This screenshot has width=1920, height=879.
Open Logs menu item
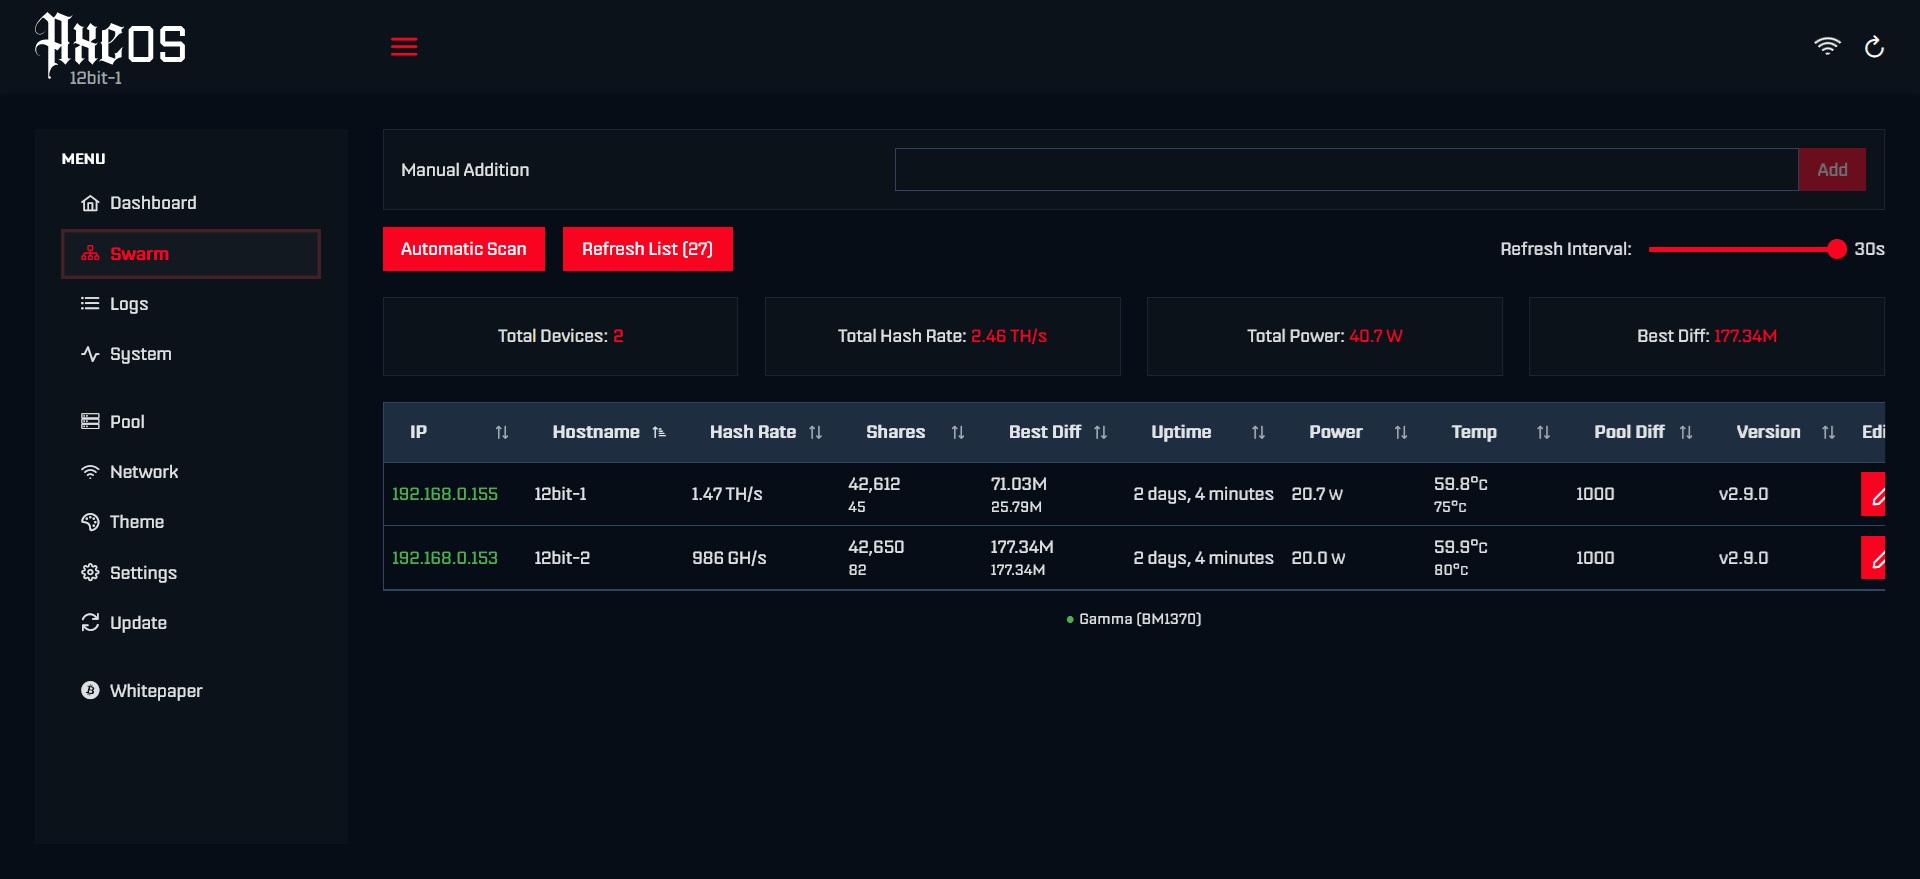(x=191, y=304)
